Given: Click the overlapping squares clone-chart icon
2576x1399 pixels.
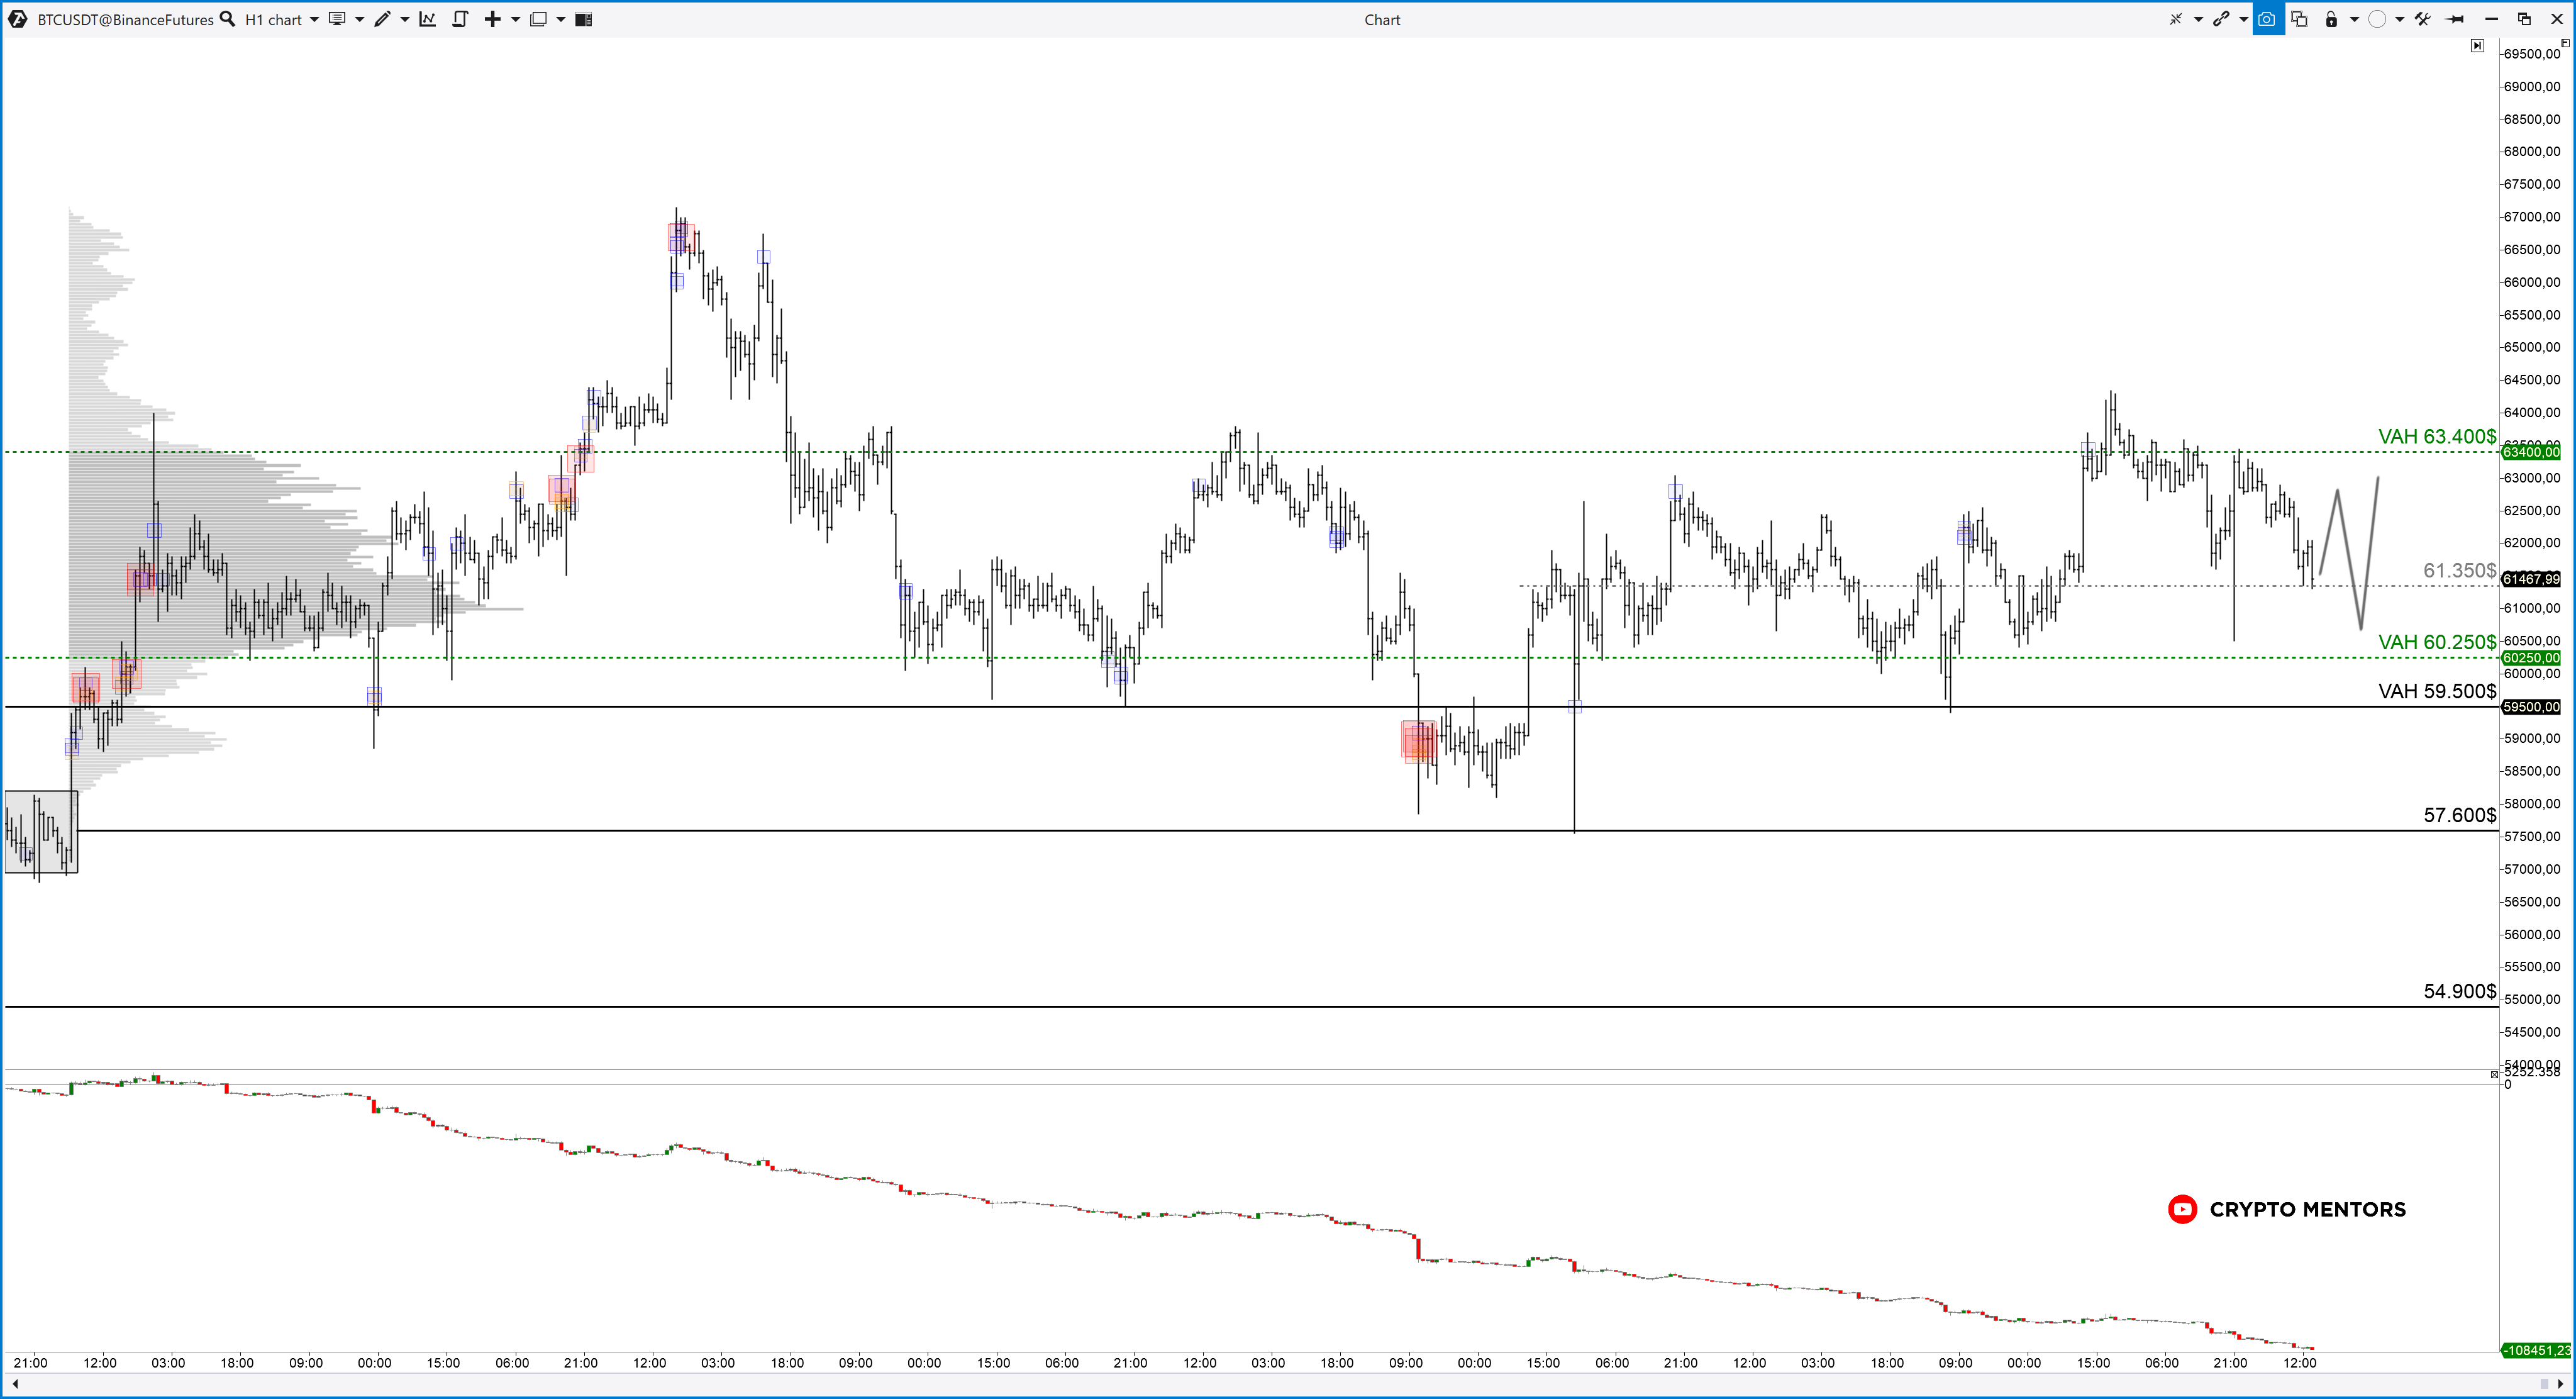Looking at the screenshot, I should pyautogui.click(x=2299, y=19).
